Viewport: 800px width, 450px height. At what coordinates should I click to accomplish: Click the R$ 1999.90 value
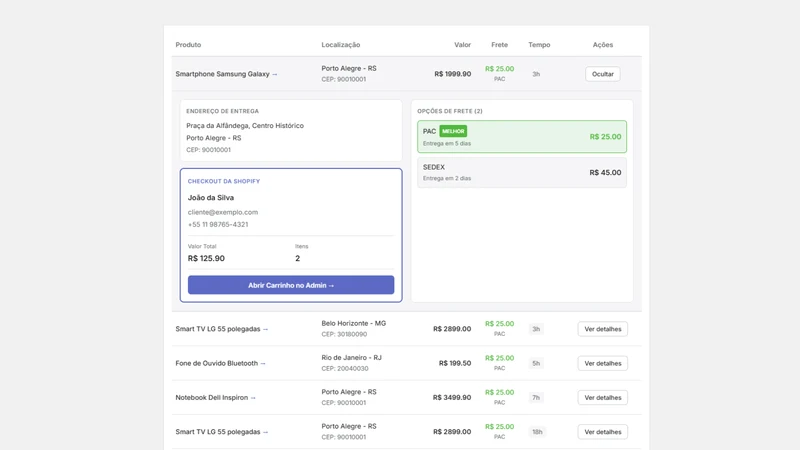453,74
